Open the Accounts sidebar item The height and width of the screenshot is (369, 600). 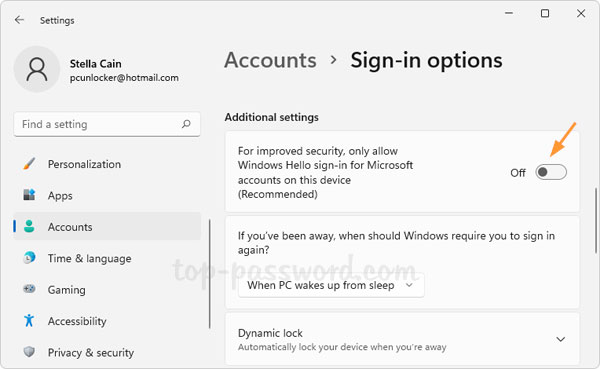pos(107,227)
